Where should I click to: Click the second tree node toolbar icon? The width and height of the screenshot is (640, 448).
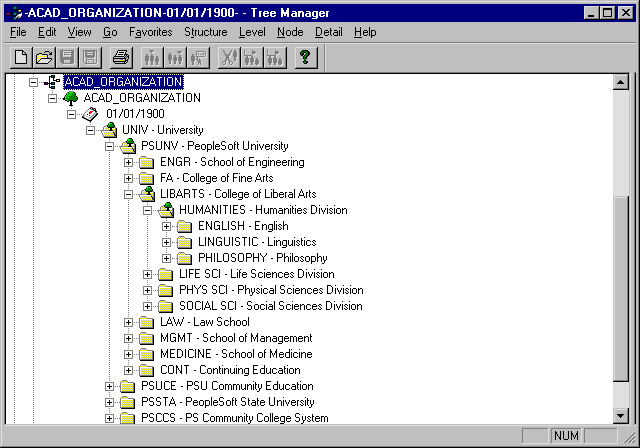click(175, 57)
